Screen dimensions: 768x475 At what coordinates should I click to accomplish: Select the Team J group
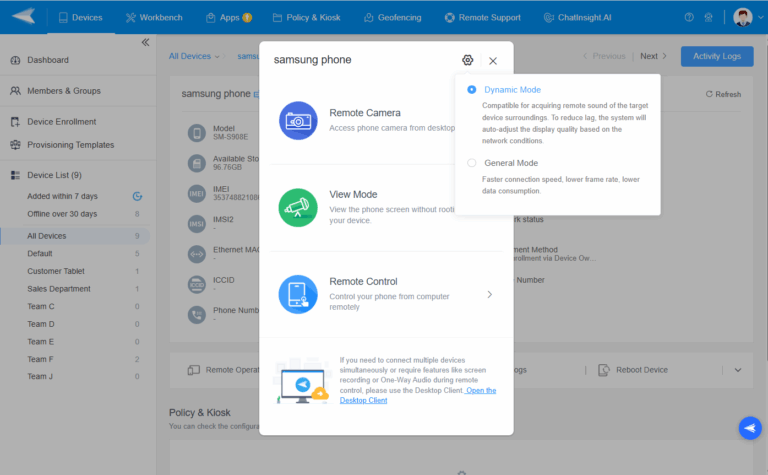[x=40, y=377]
